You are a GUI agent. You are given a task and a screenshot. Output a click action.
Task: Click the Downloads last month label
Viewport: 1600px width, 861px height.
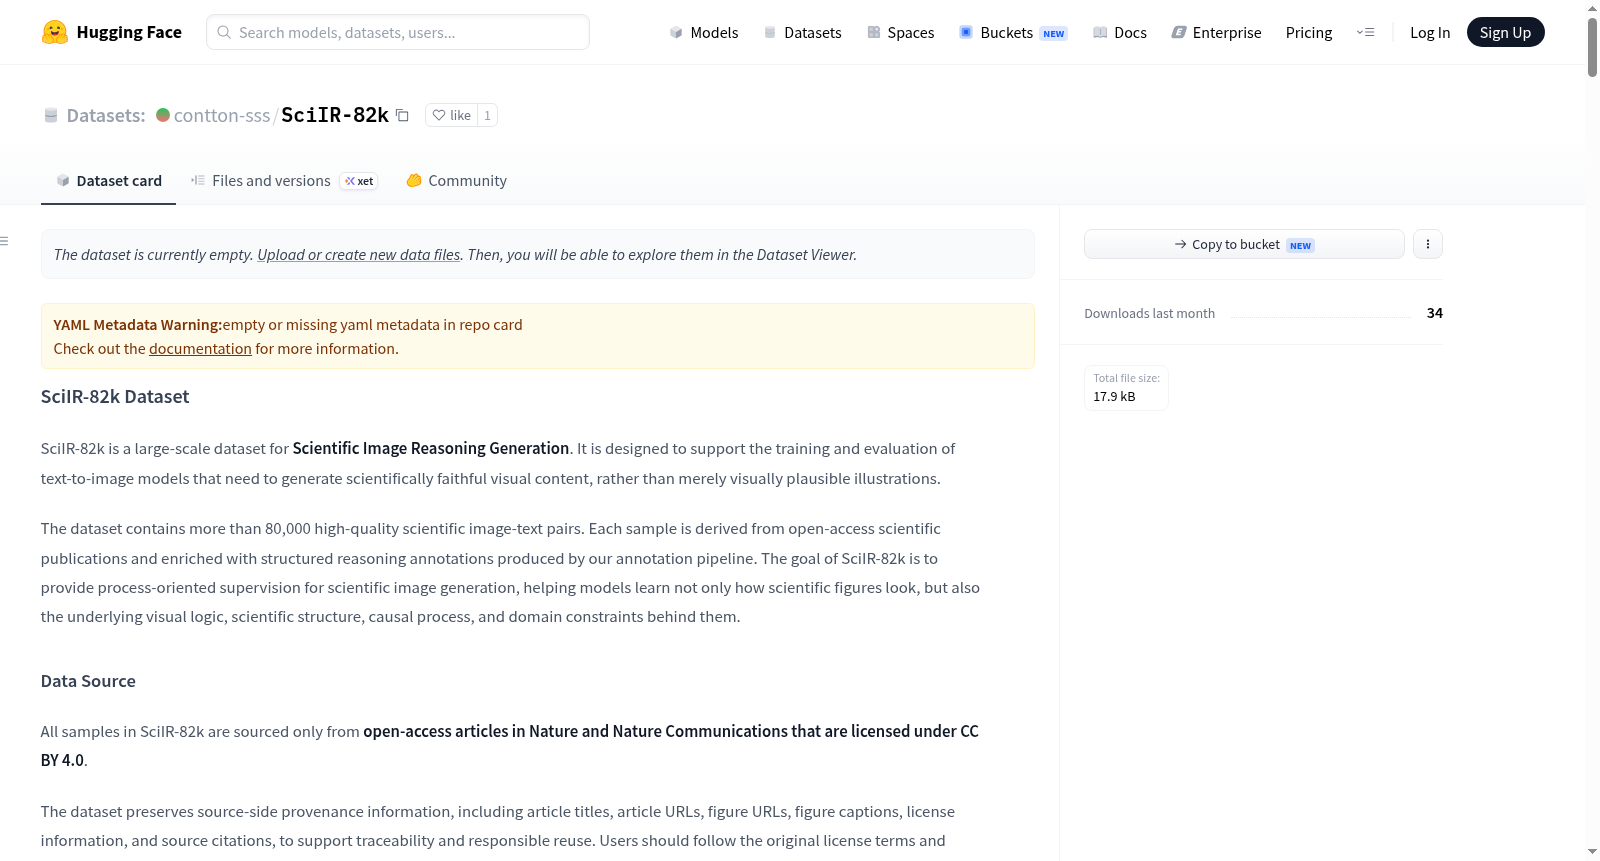coord(1149,313)
